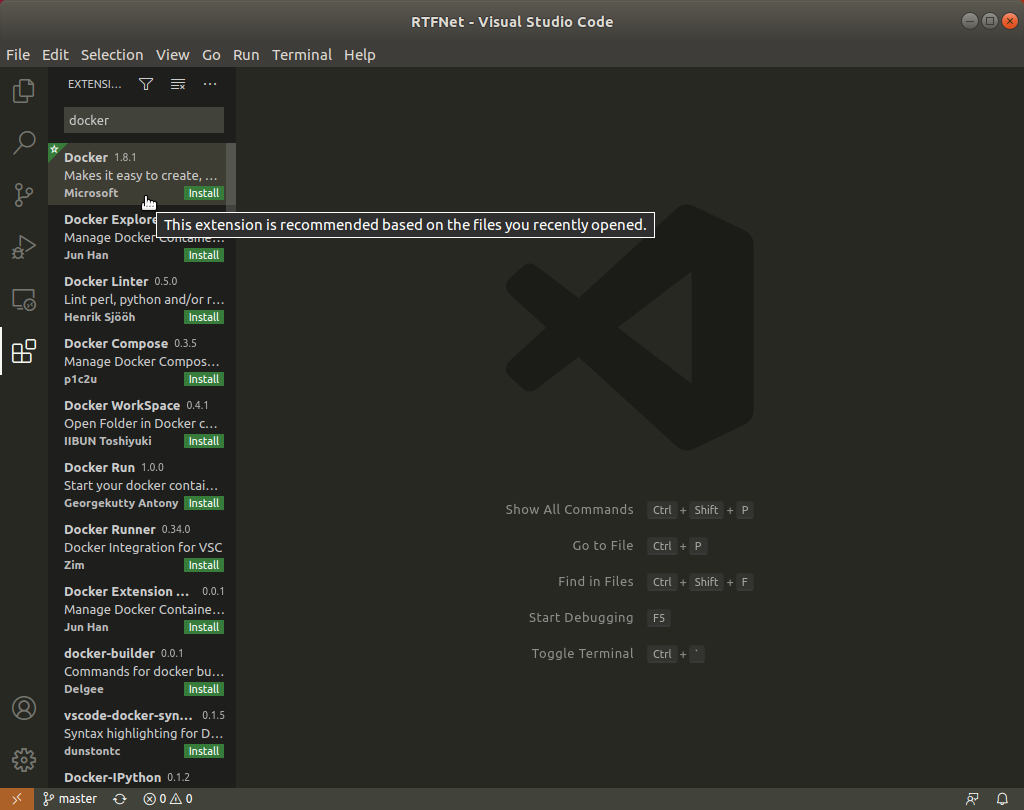This screenshot has width=1024, height=810.
Task: Open the File menu
Action: (18, 55)
